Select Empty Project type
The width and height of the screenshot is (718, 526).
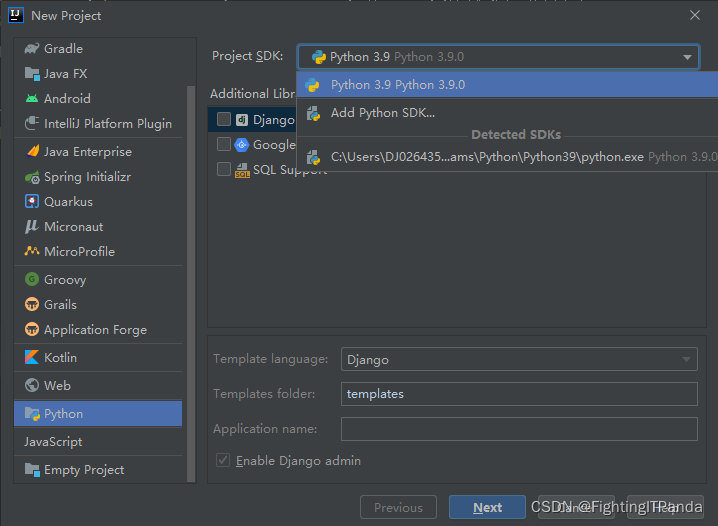(98, 470)
